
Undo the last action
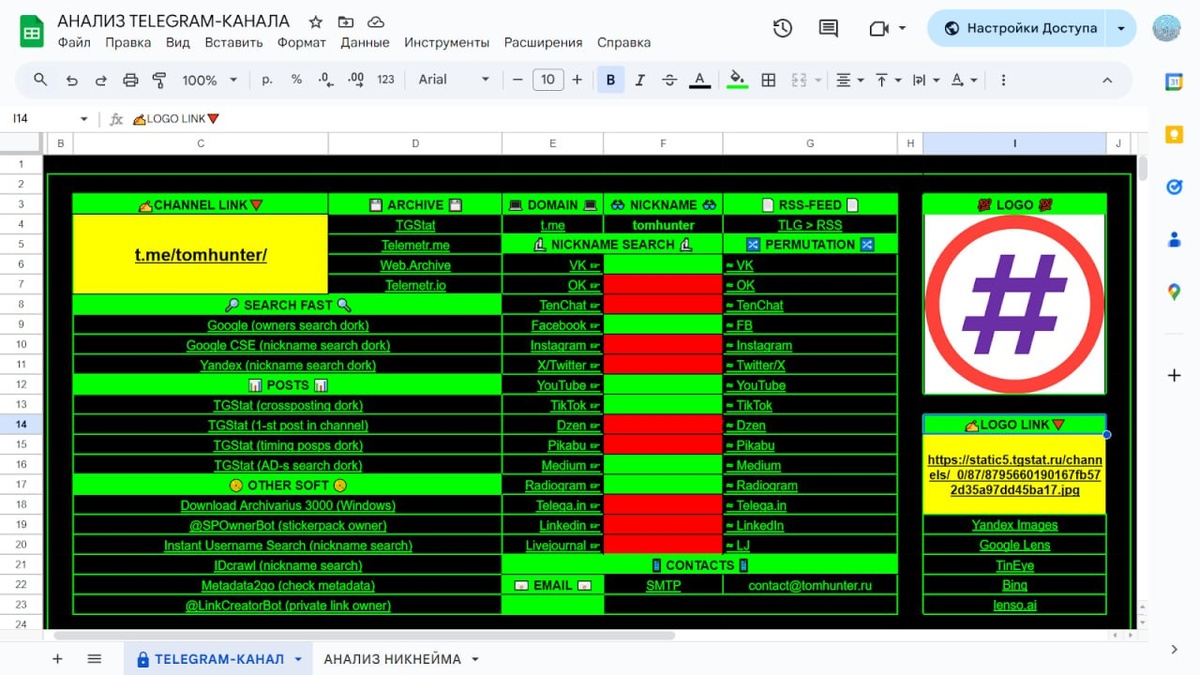(71, 80)
